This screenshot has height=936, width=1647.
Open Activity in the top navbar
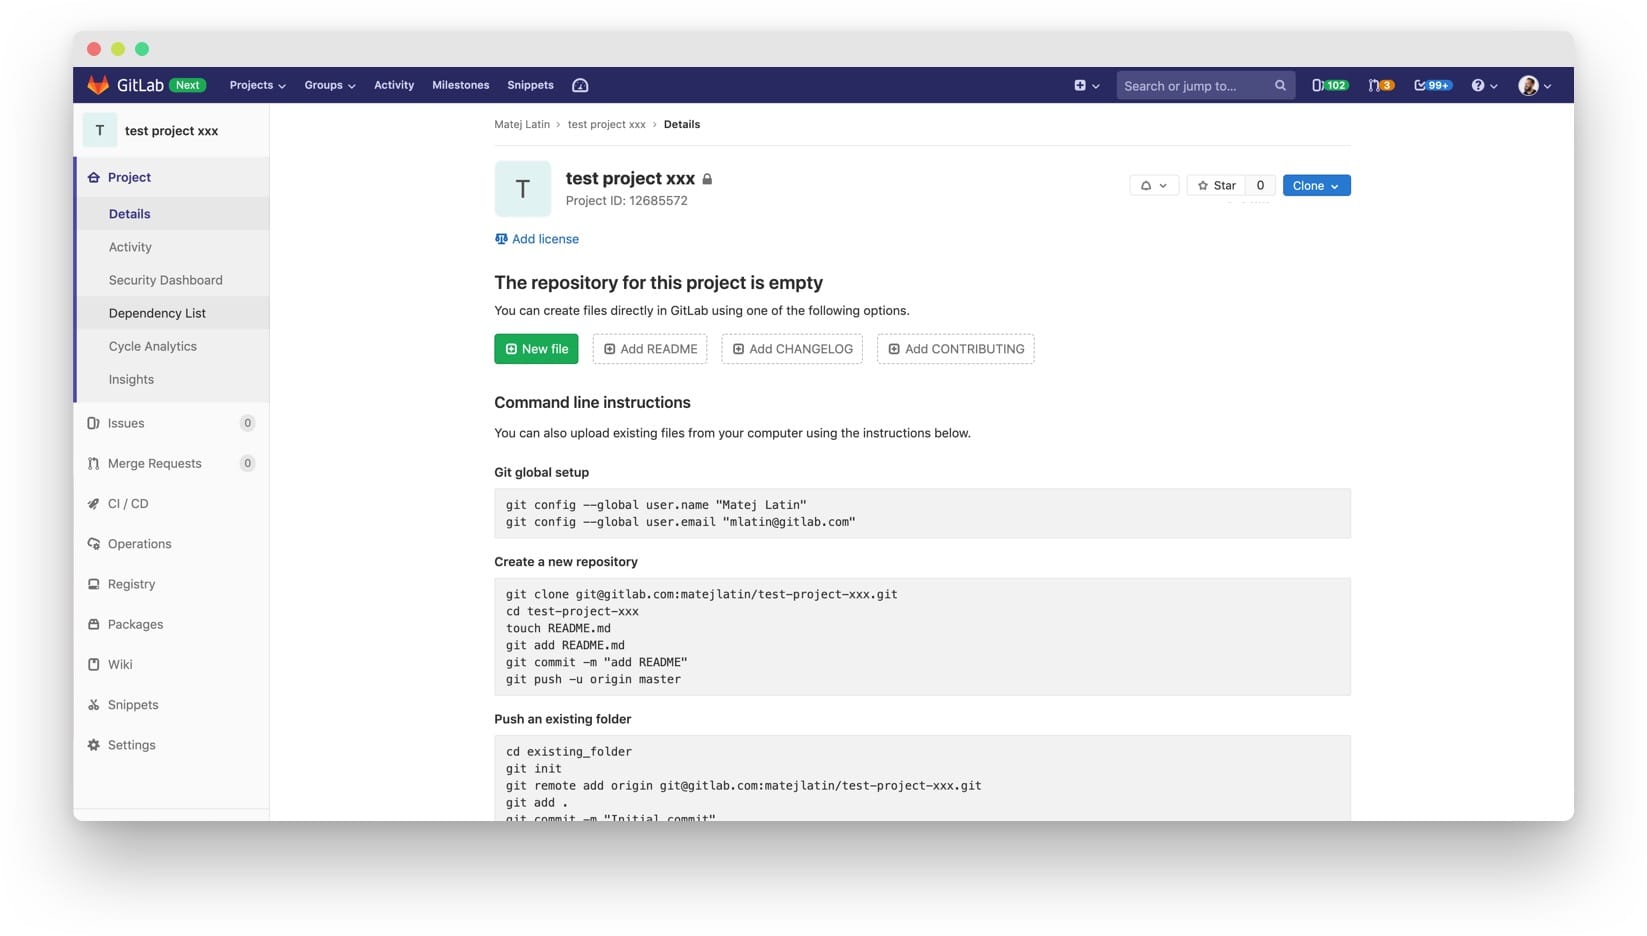pos(394,85)
